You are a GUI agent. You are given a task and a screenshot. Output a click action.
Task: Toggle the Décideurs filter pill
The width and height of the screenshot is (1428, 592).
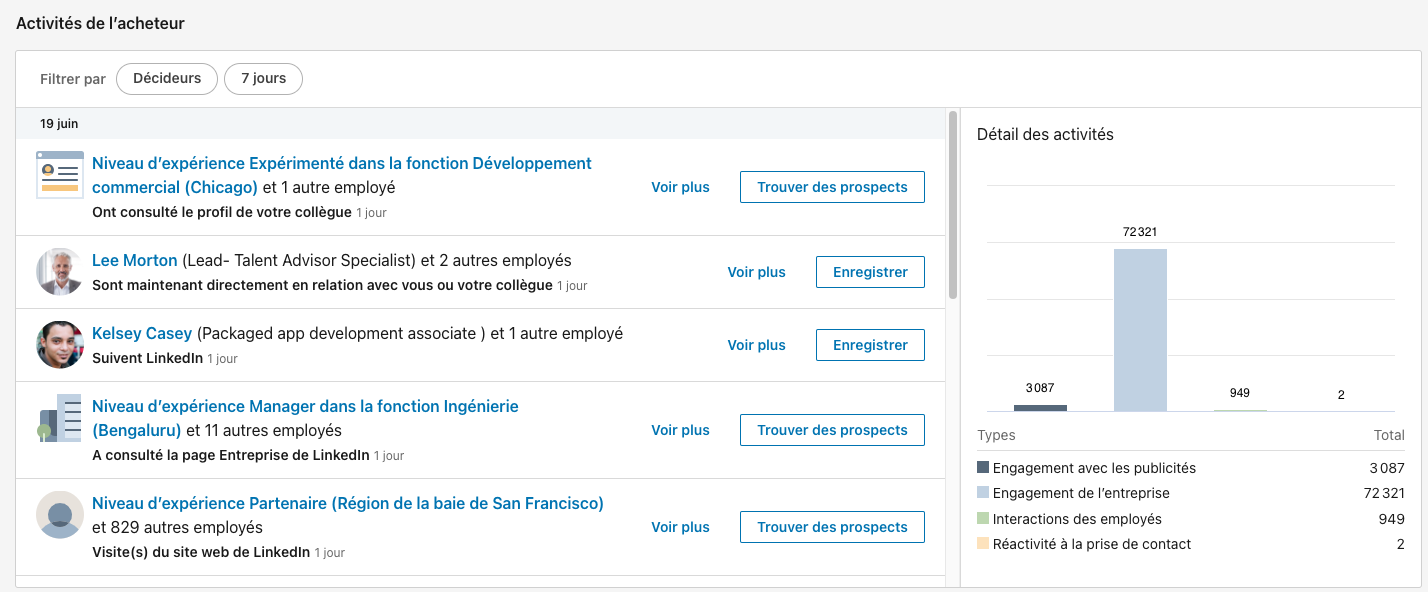[167, 79]
